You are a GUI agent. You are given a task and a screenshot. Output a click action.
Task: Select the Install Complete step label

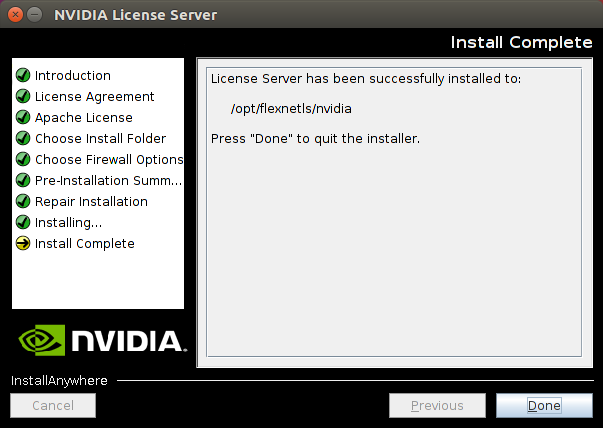(x=84, y=244)
